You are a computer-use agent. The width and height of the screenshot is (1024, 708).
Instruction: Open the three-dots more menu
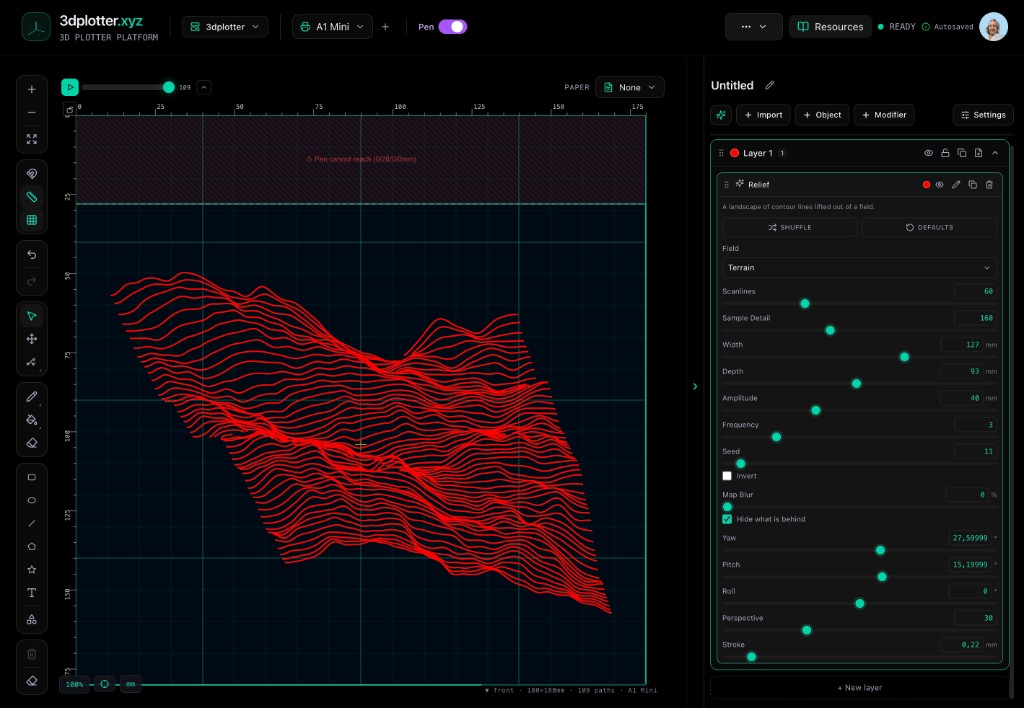(754, 27)
